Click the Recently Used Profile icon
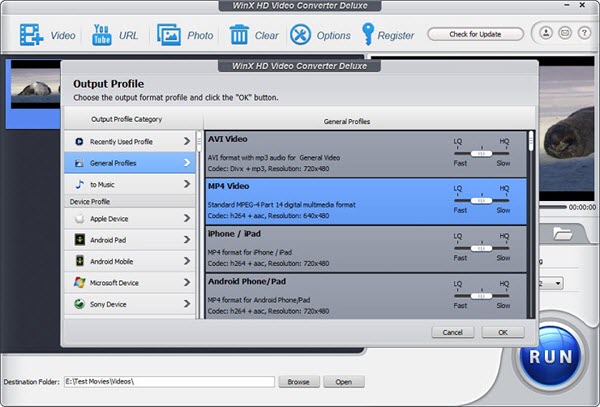Screen dimensions: 600x407 click(x=79, y=142)
